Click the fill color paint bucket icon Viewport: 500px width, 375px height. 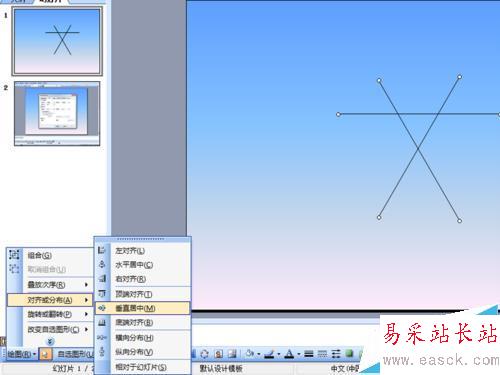(250, 354)
